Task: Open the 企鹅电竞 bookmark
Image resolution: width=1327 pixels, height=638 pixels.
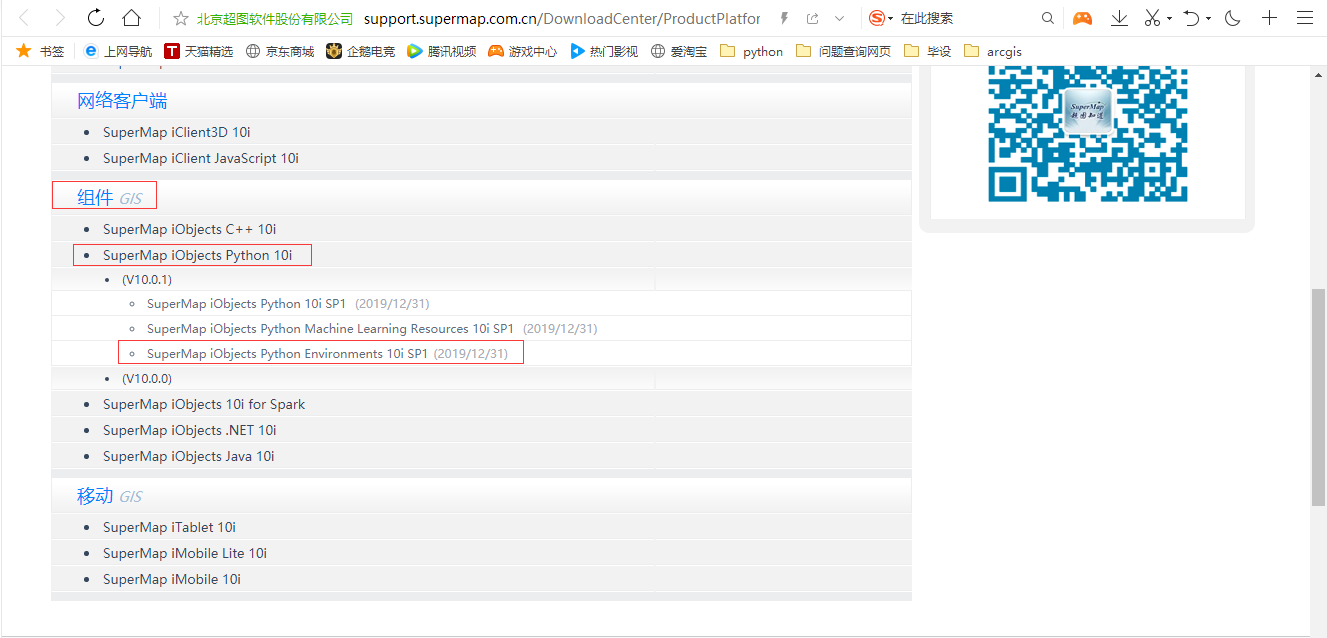Action: coord(361,51)
